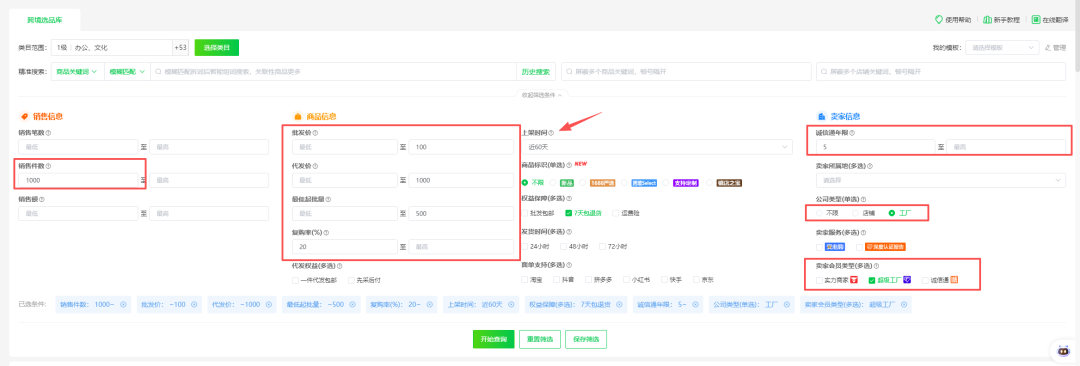Open the 我的模板 template dropdown
Image resolution: width=1080 pixels, height=366 pixels.
[1002, 48]
